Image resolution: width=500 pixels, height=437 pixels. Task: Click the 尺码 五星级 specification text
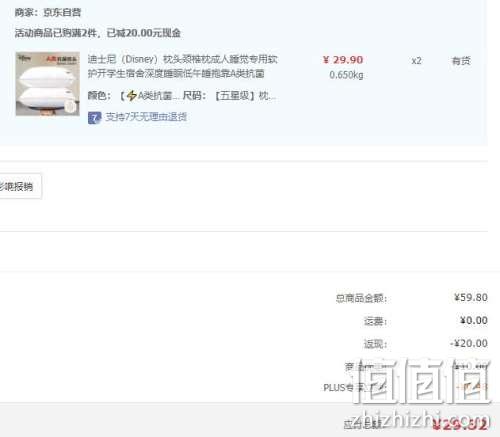click(229, 96)
